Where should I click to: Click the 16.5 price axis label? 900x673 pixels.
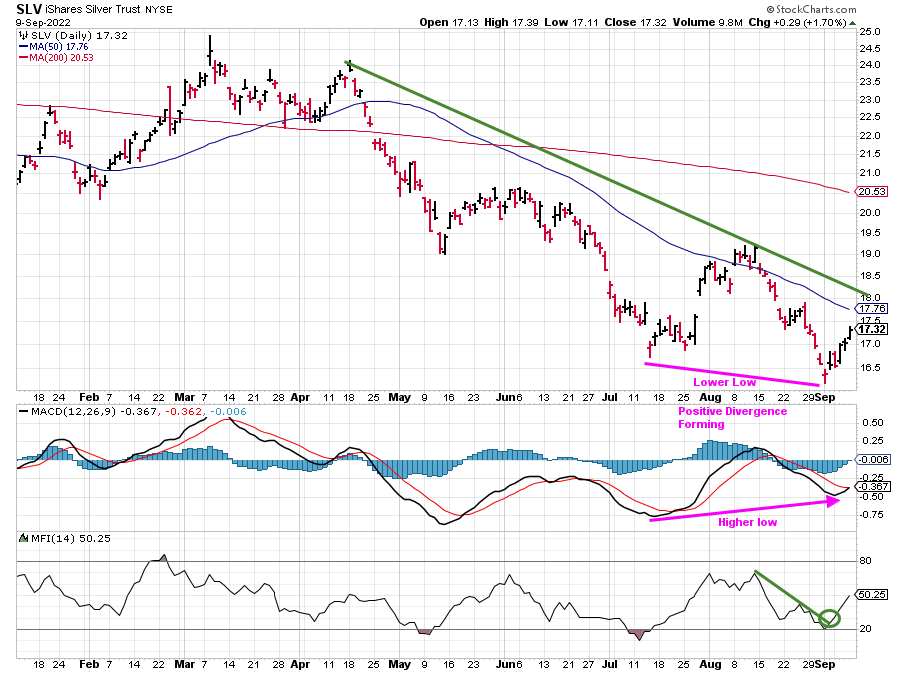tap(870, 367)
